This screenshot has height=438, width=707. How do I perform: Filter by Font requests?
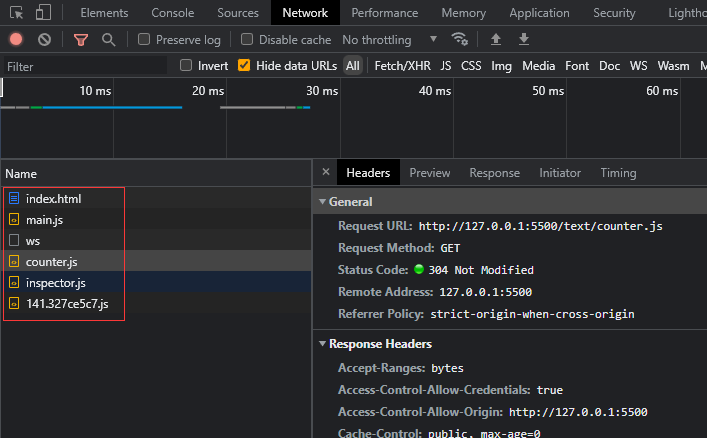coord(577,66)
